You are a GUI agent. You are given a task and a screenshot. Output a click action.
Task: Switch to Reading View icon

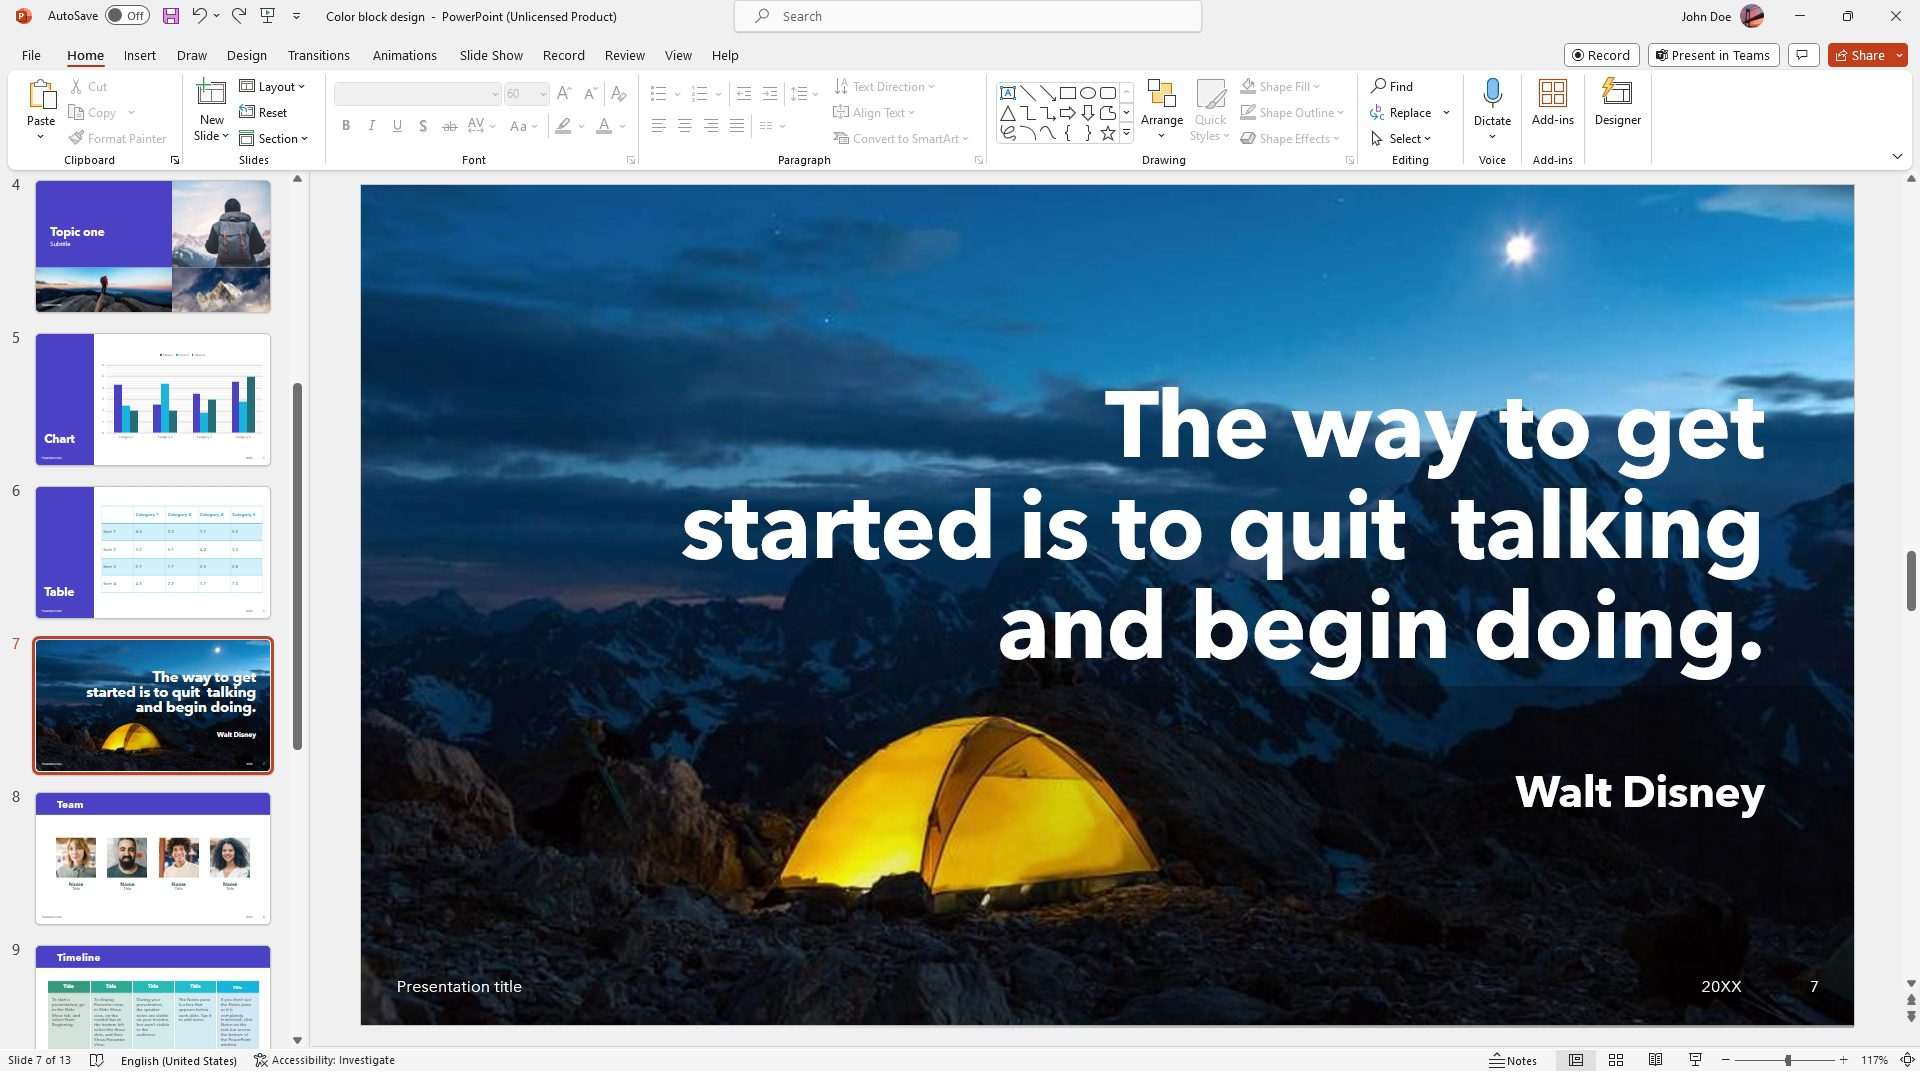click(1655, 1060)
